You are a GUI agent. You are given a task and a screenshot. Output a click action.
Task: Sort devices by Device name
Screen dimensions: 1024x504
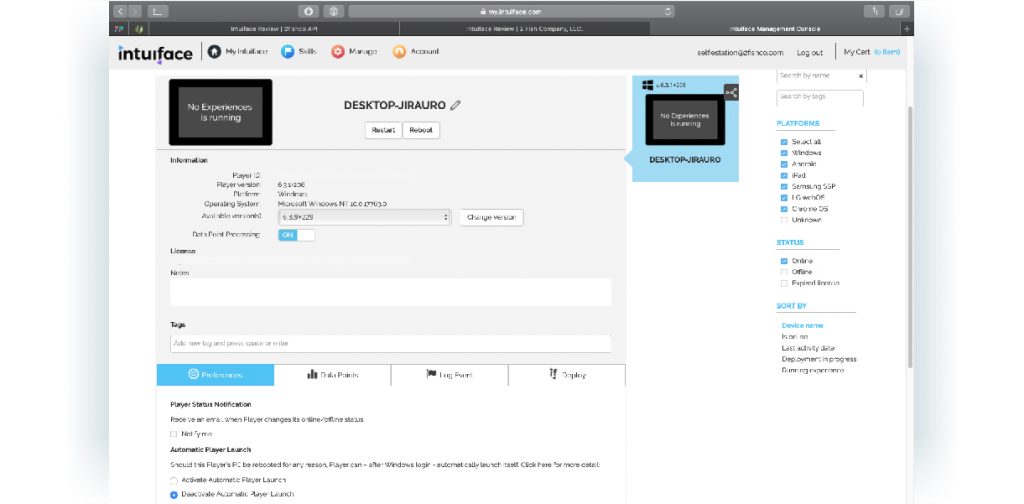coord(803,326)
